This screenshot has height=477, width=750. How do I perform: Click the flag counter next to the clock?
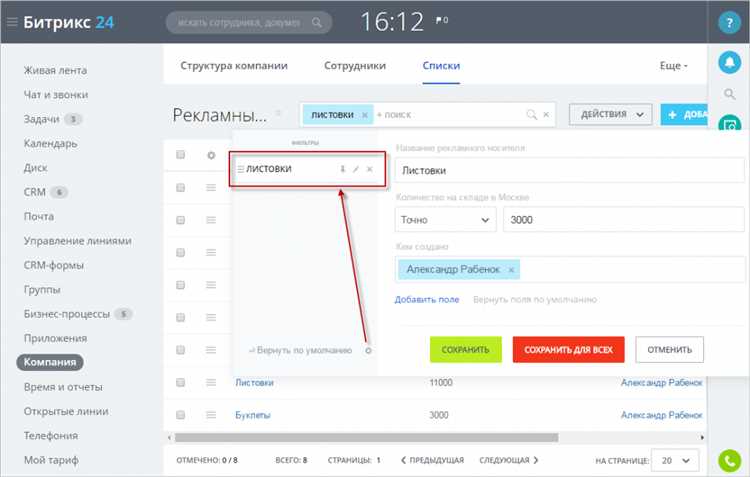[x=441, y=20]
